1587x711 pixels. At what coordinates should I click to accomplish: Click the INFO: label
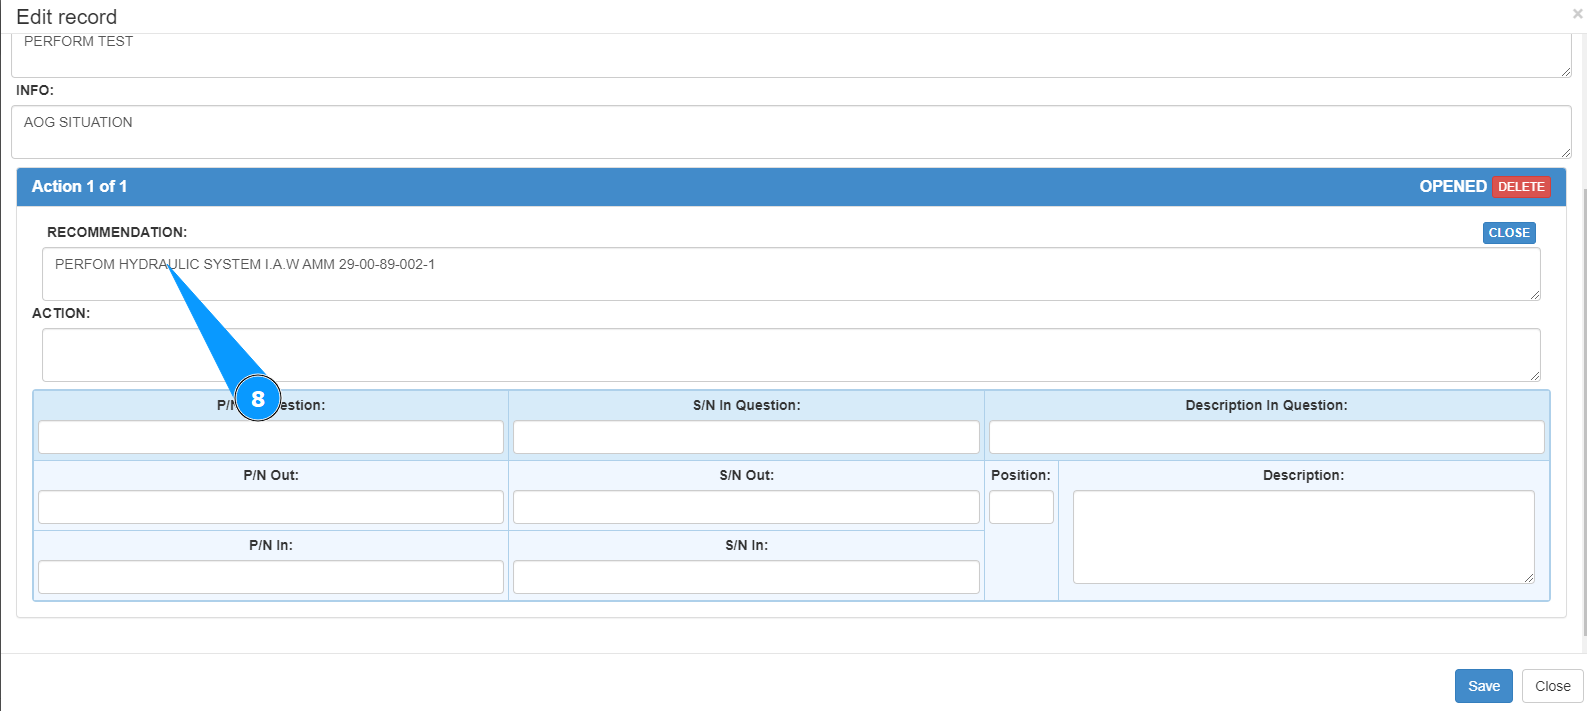(x=35, y=90)
